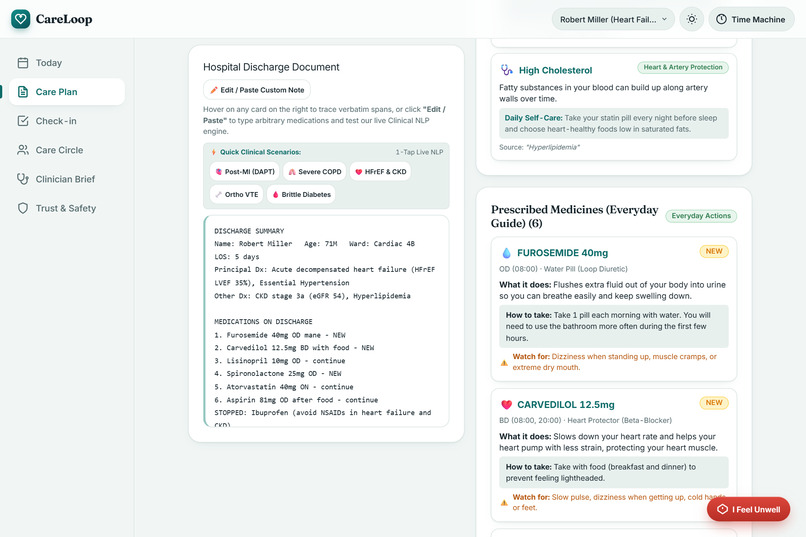The image size is (806, 537).
Task: Click the 'STOPPED: Ibuprofen' line
Action: (322, 413)
